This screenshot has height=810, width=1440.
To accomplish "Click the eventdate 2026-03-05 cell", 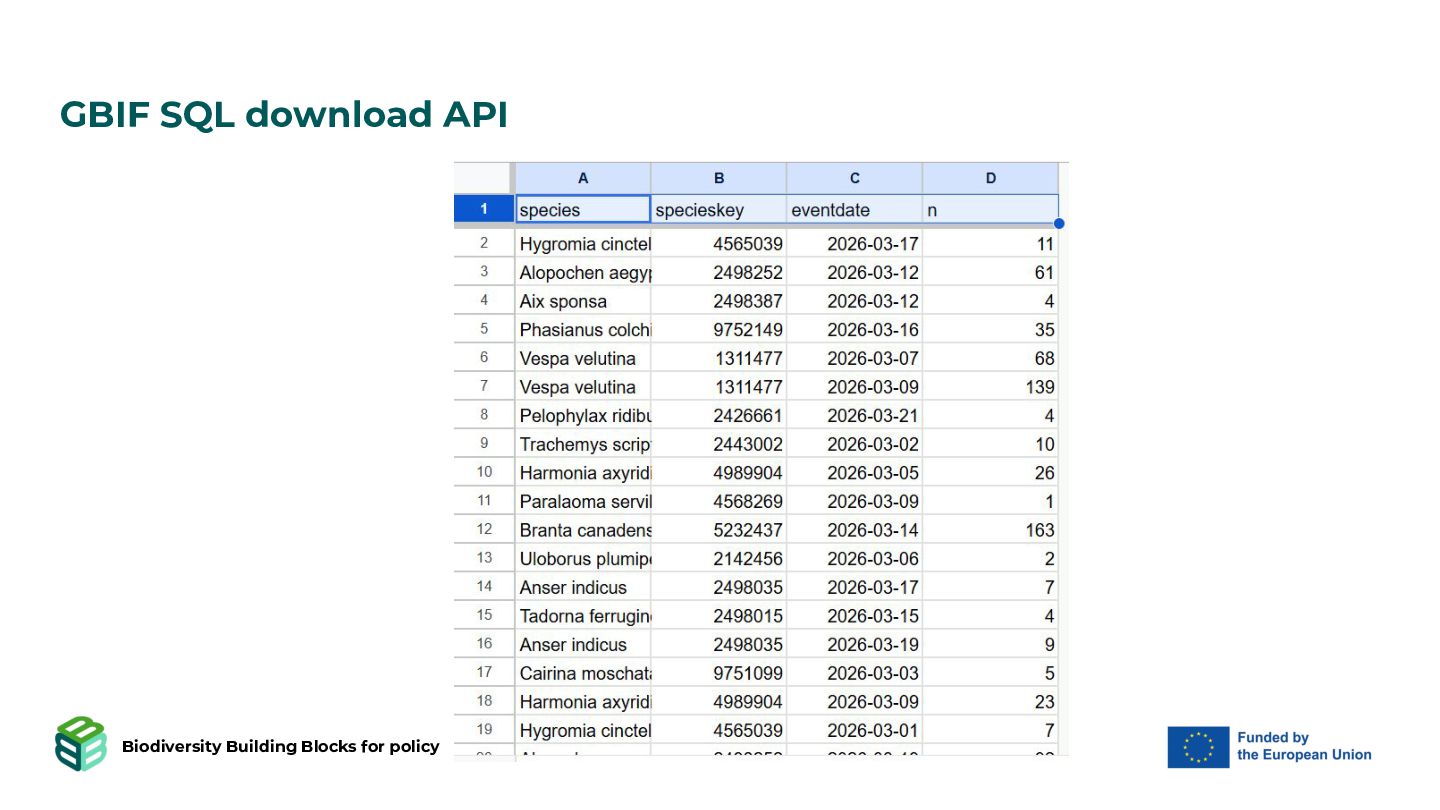I will (855, 472).
